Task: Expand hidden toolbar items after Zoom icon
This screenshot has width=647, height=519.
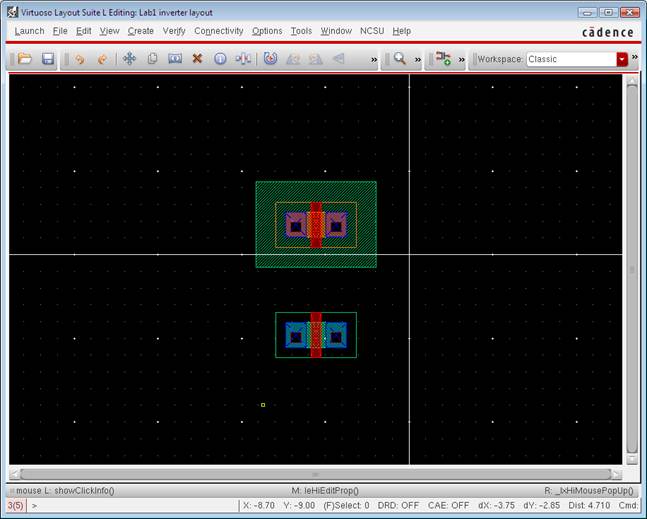Action: [x=417, y=59]
